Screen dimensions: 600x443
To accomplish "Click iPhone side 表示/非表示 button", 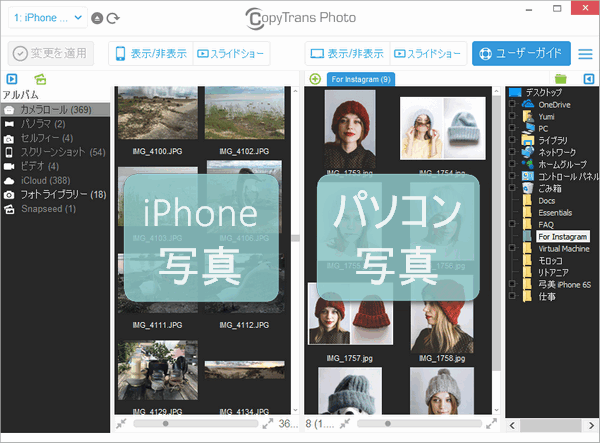I will pyautogui.click(x=151, y=54).
